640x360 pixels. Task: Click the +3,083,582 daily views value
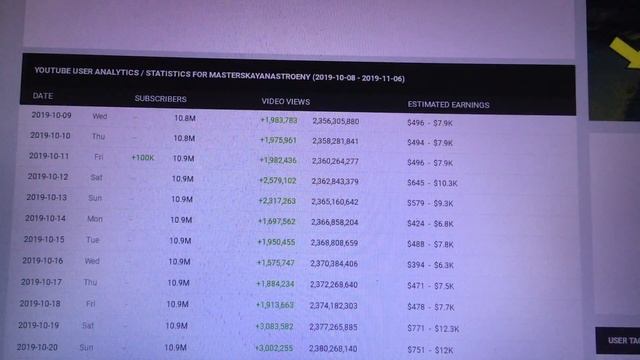click(x=274, y=326)
